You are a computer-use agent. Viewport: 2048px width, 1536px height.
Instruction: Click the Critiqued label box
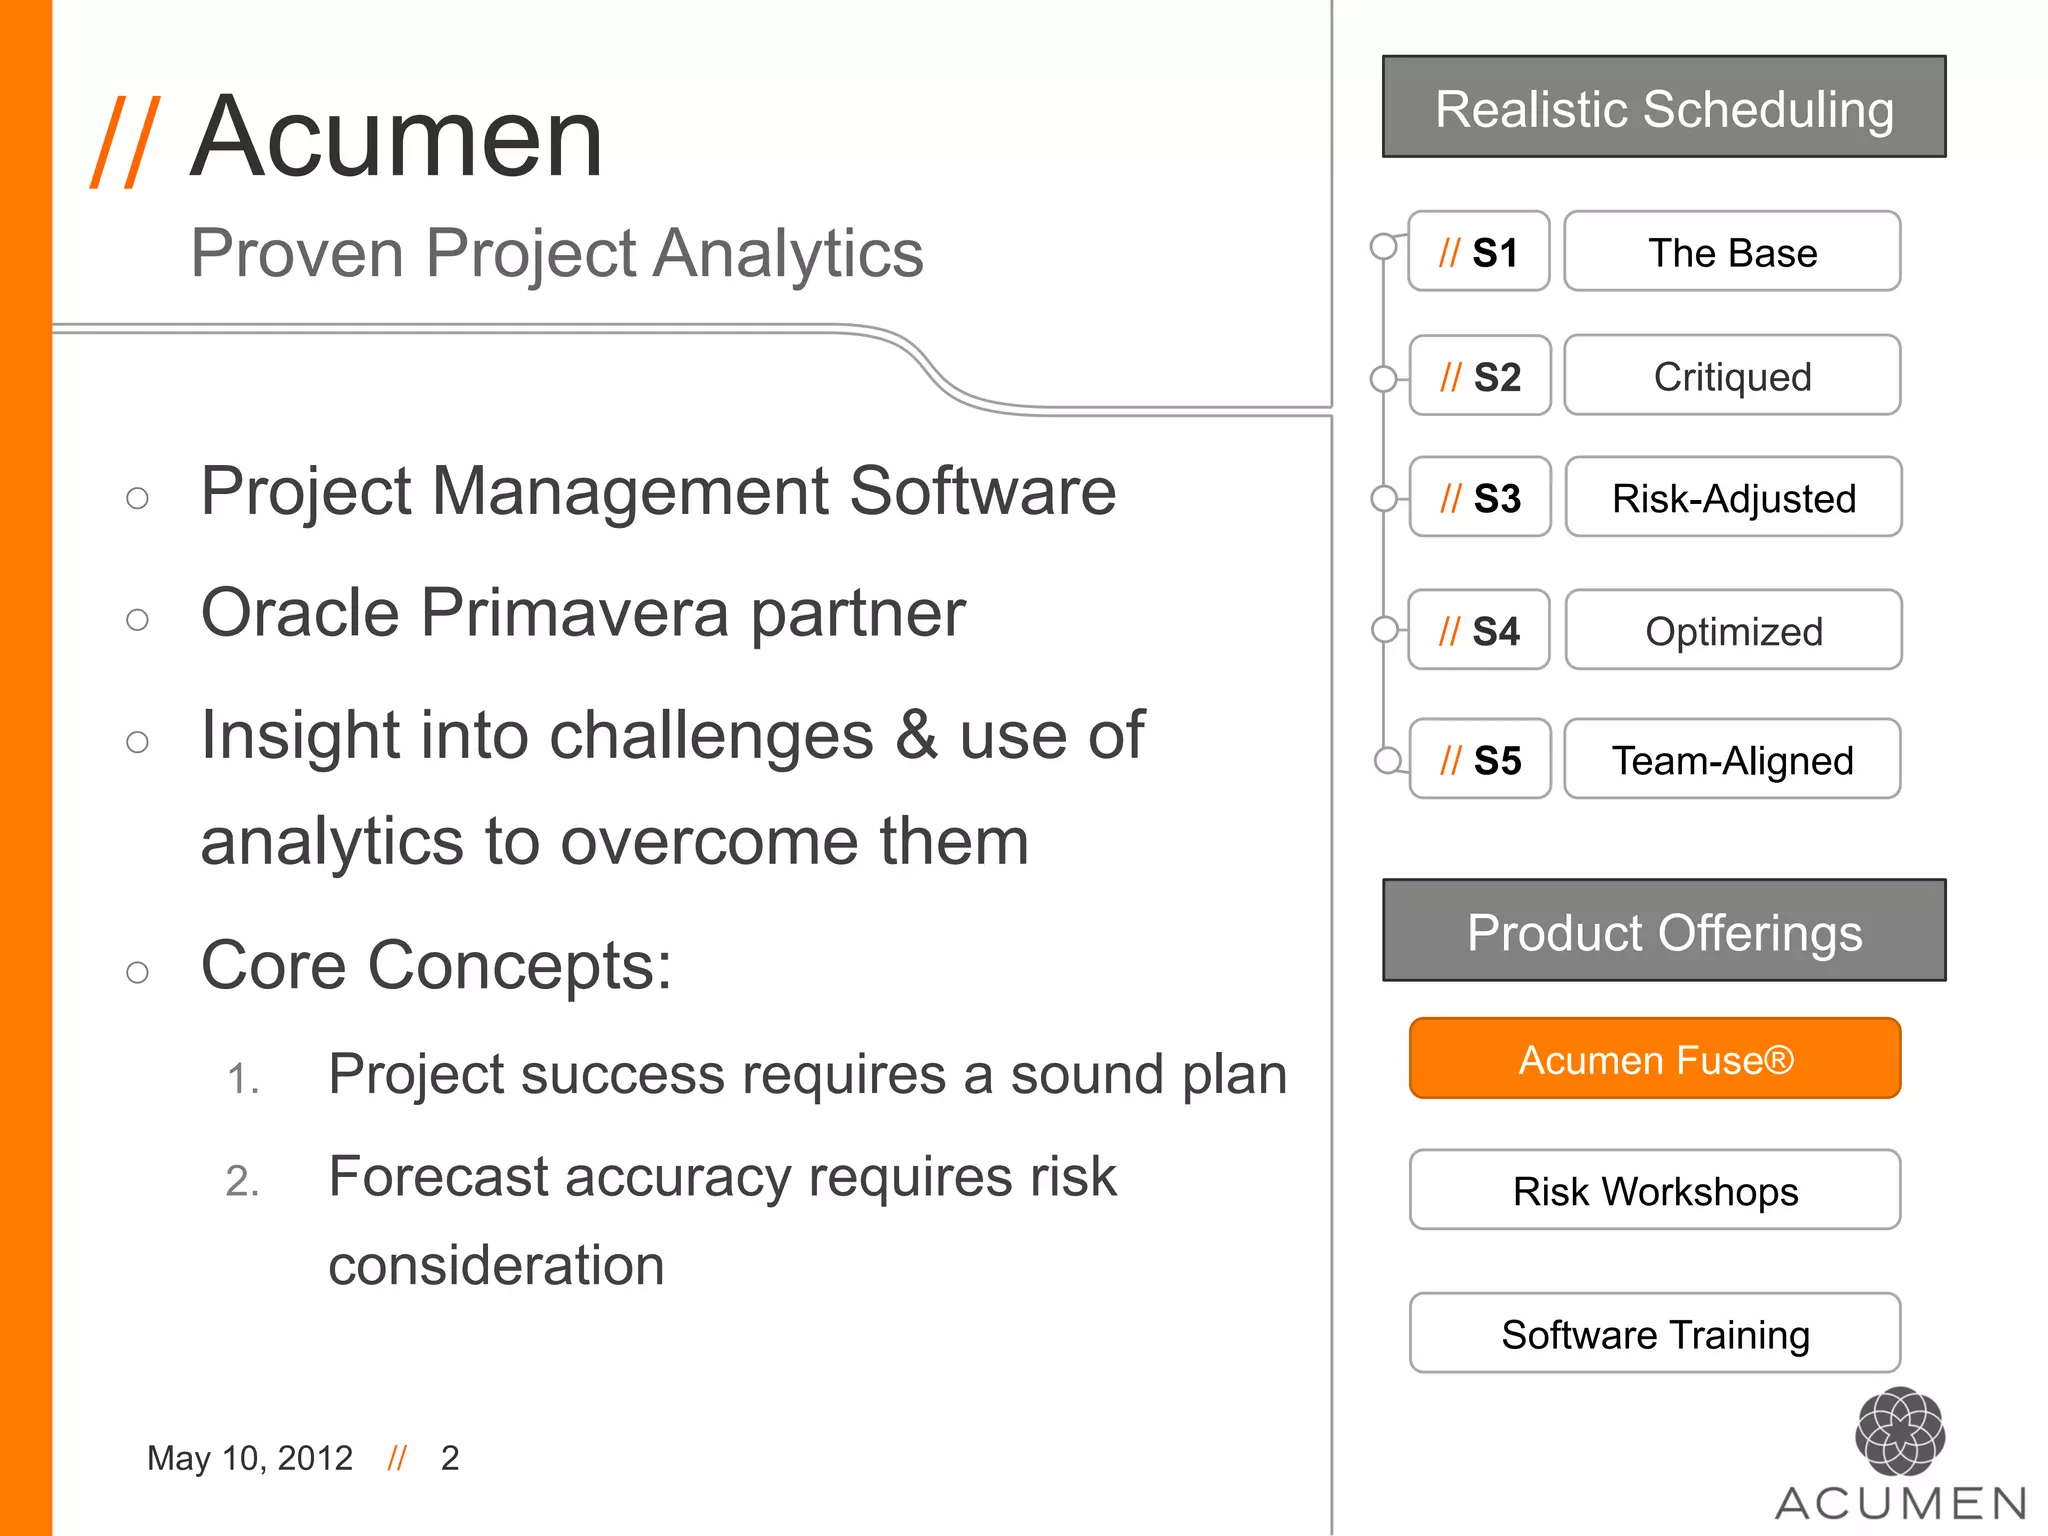coord(1732,376)
